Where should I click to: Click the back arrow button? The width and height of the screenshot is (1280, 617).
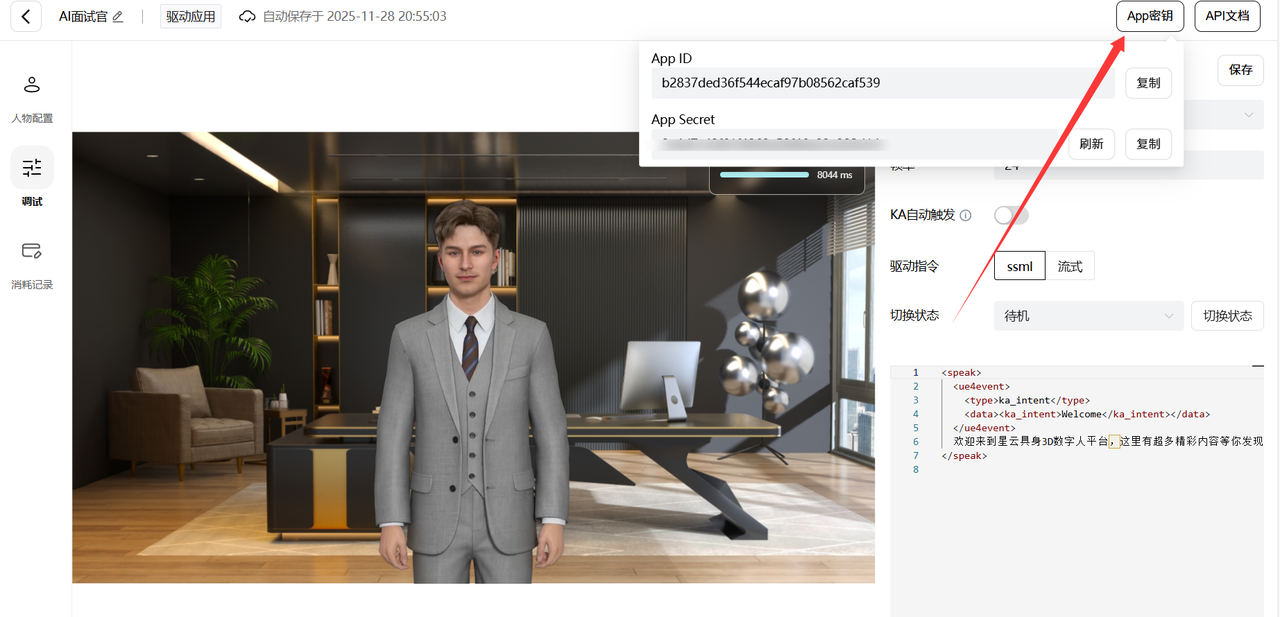pos(25,17)
